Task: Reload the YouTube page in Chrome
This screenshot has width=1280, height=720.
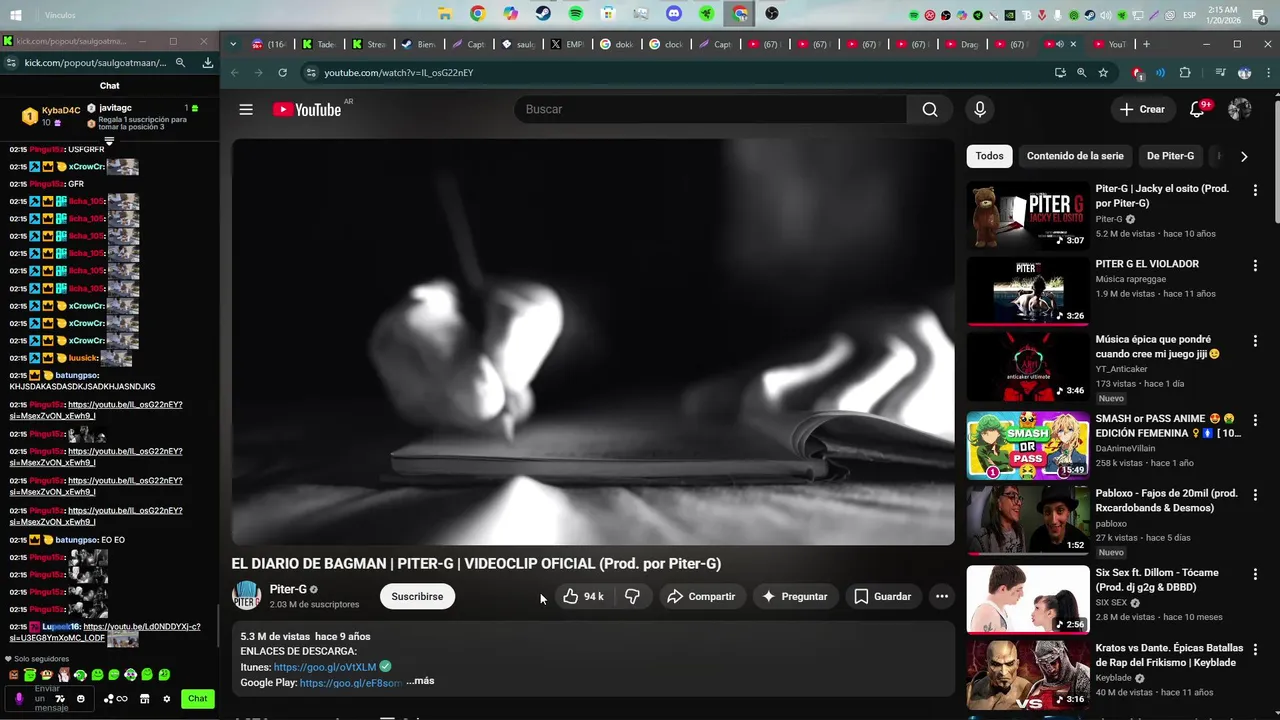Action: 283,73
